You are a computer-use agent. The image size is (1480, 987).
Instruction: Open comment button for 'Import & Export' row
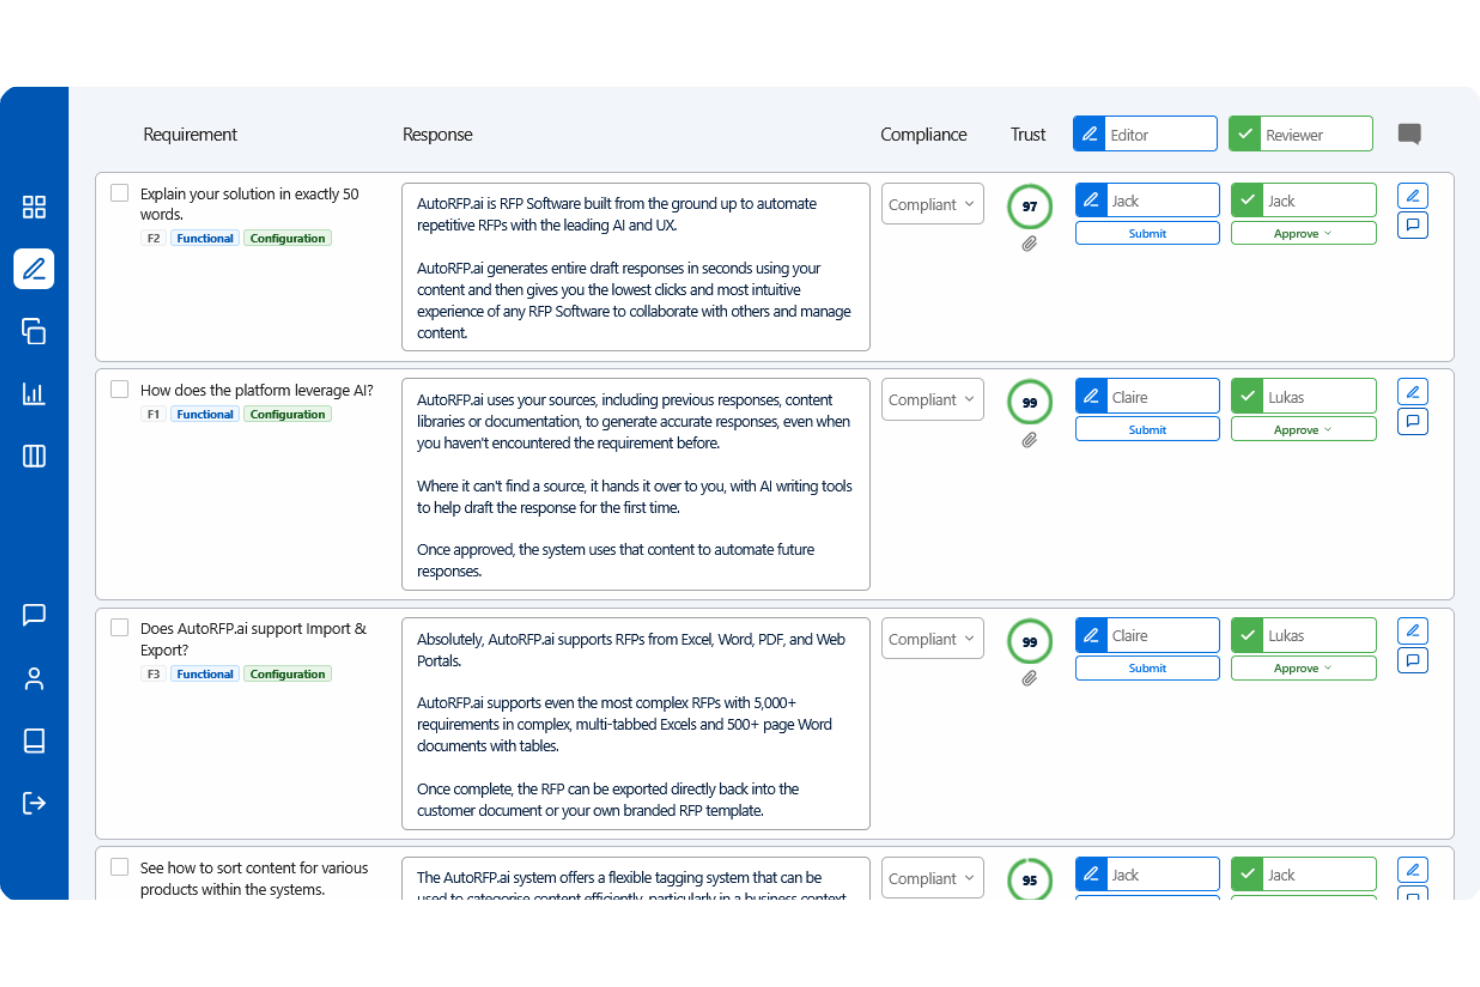pyautogui.click(x=1413, y=660)
